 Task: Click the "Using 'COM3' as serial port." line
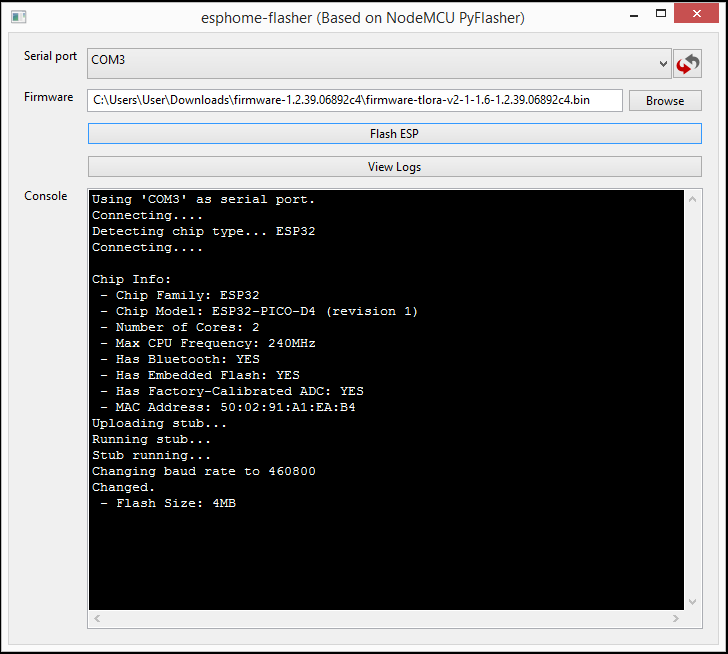tap(203, 200)
